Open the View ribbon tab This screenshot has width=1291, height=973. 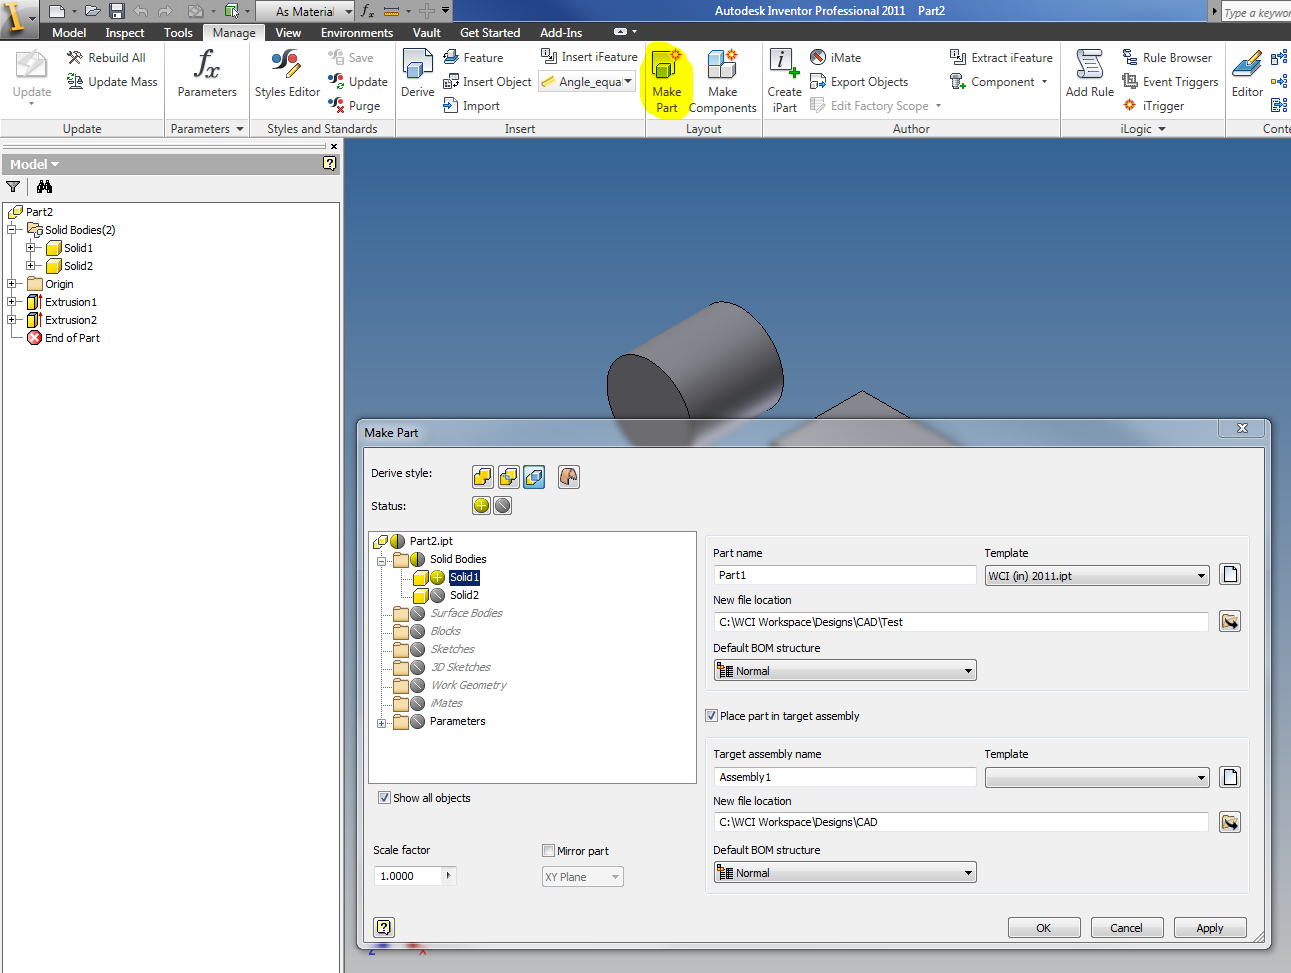[x=288, y=33]
